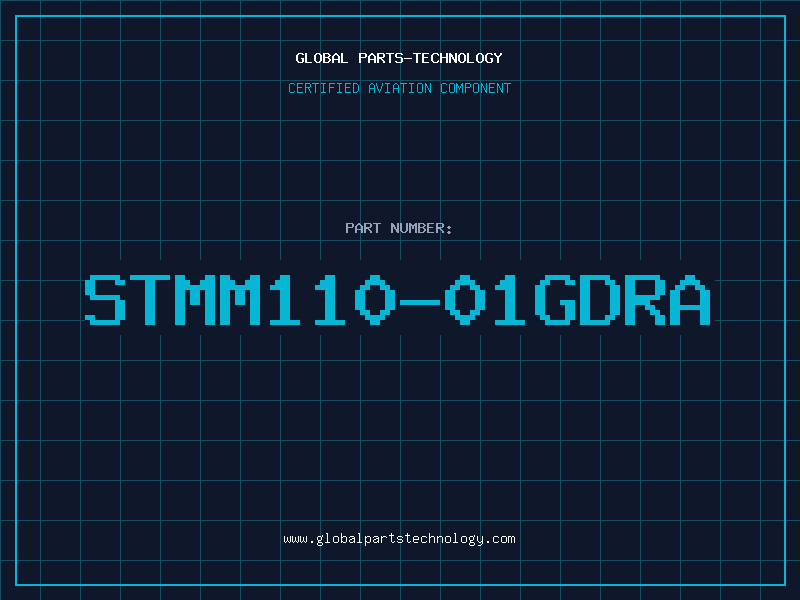
Task: Select the part number STMM110-01GDRA
Action: (x=398, y=300)
